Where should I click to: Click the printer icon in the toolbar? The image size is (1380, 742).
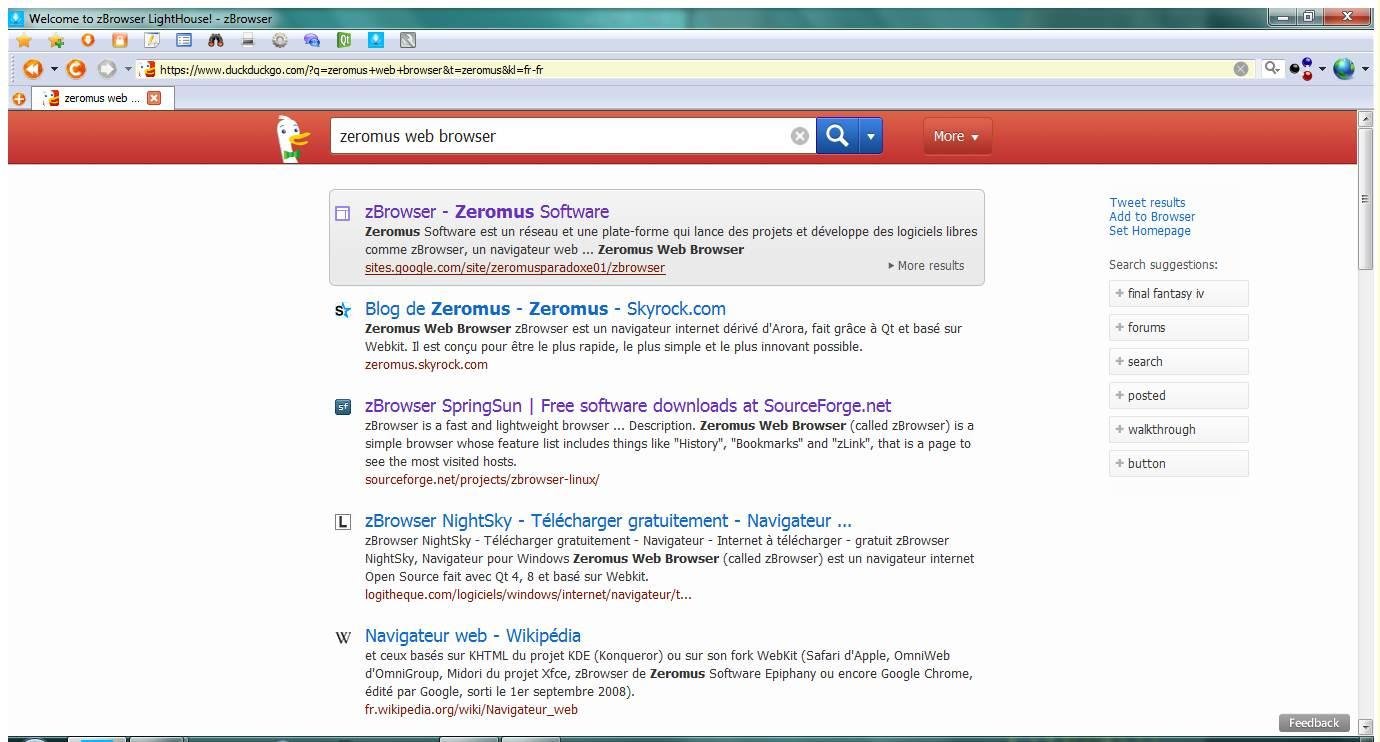click(248, 40)
